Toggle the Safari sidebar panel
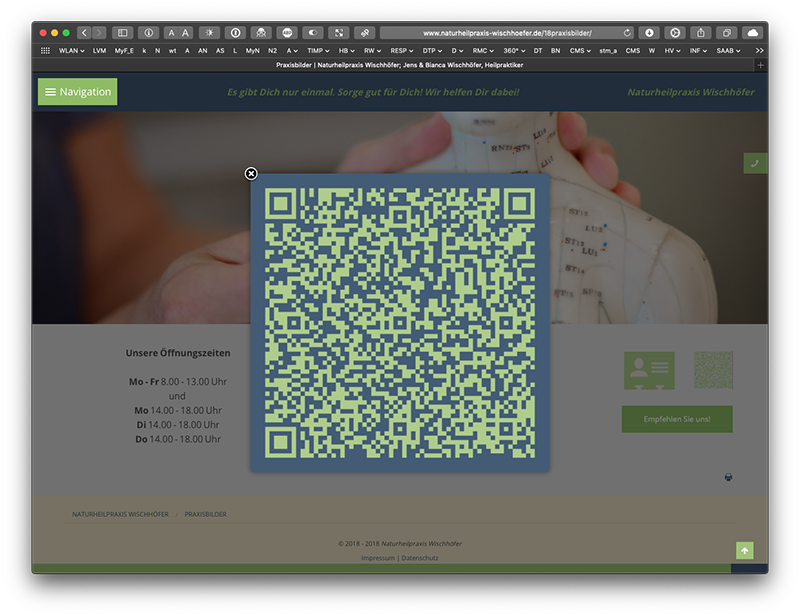This screenshot has width=800, height=616. (122, 33)
